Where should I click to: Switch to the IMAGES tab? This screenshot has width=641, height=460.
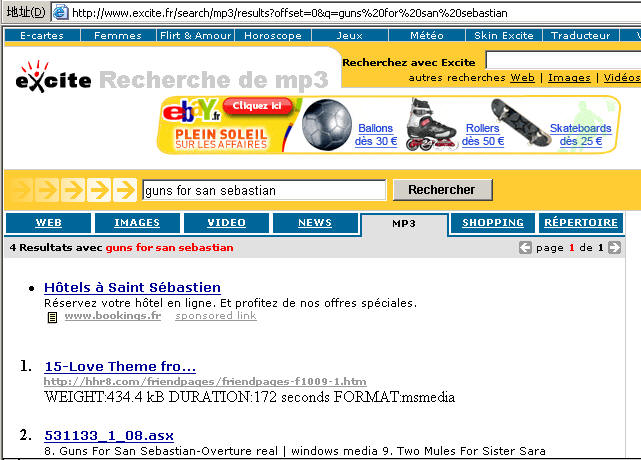(x=137, y=223)
